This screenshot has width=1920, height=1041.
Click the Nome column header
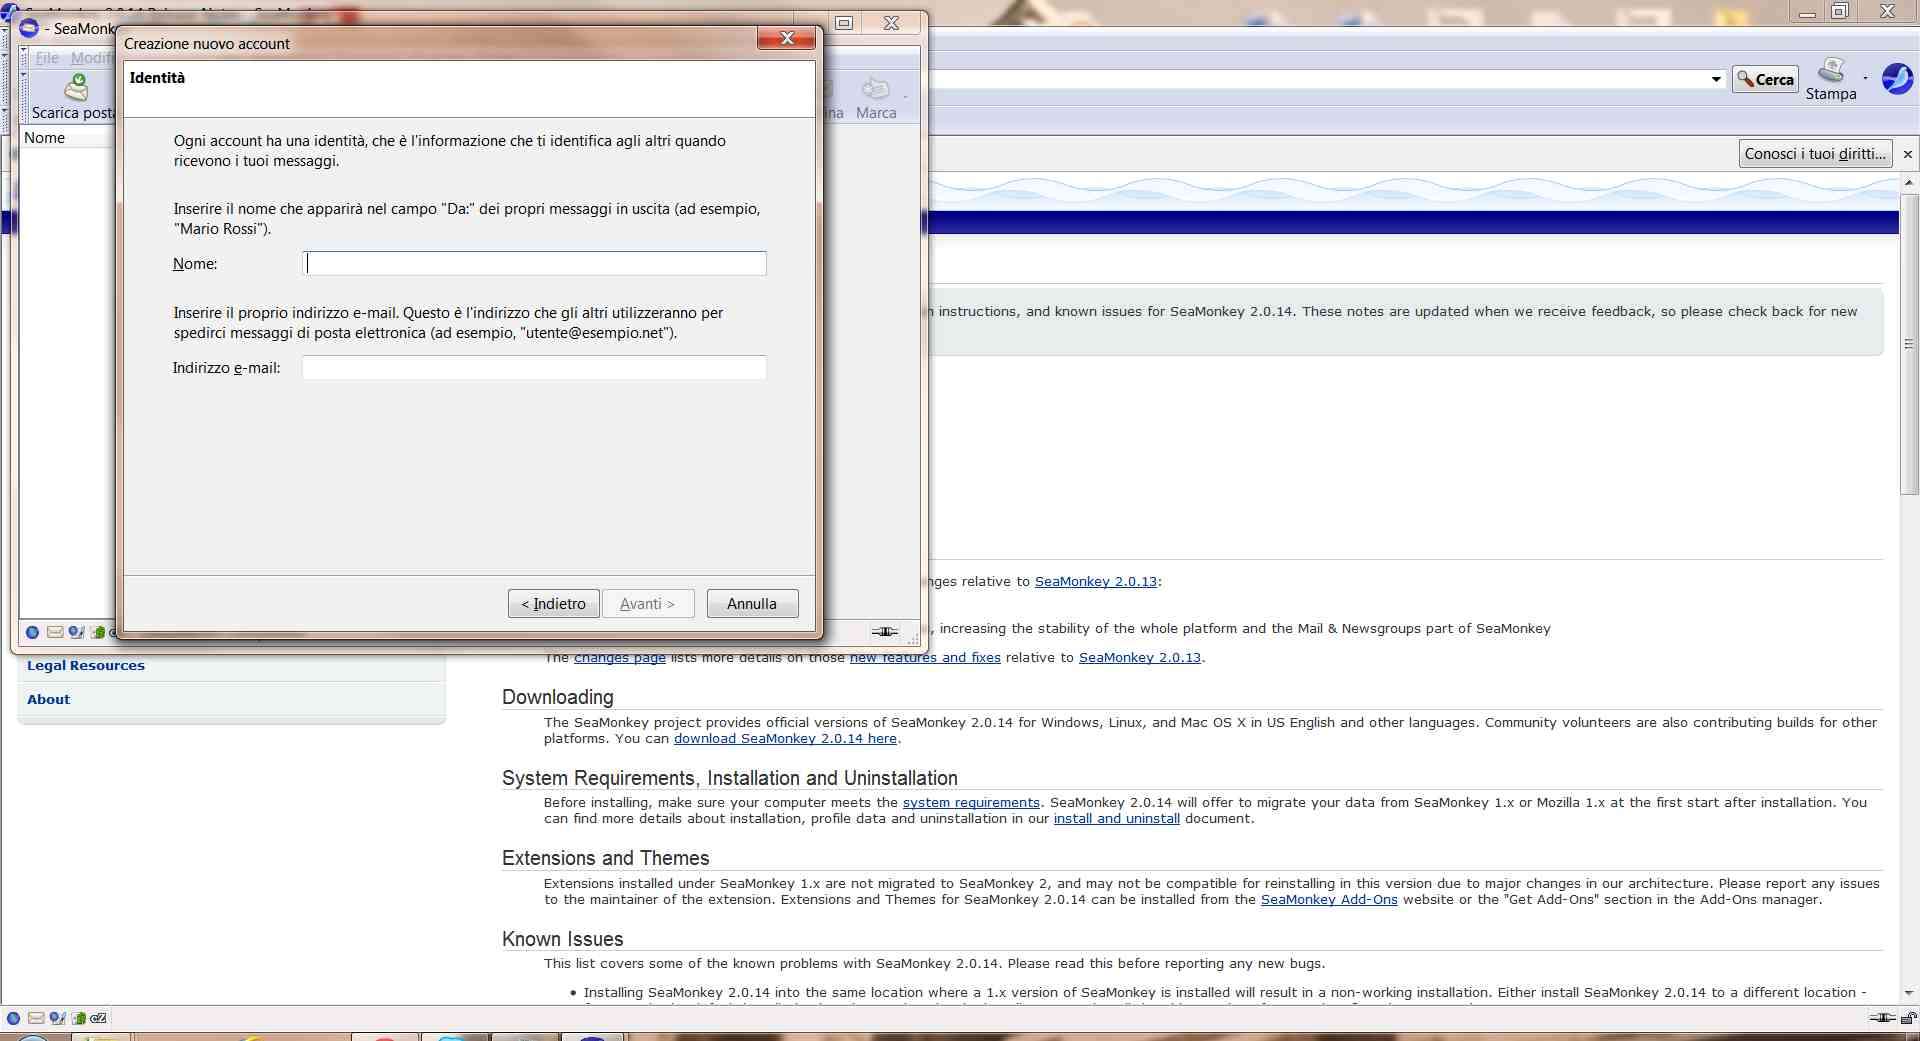[x=45, y=138]
